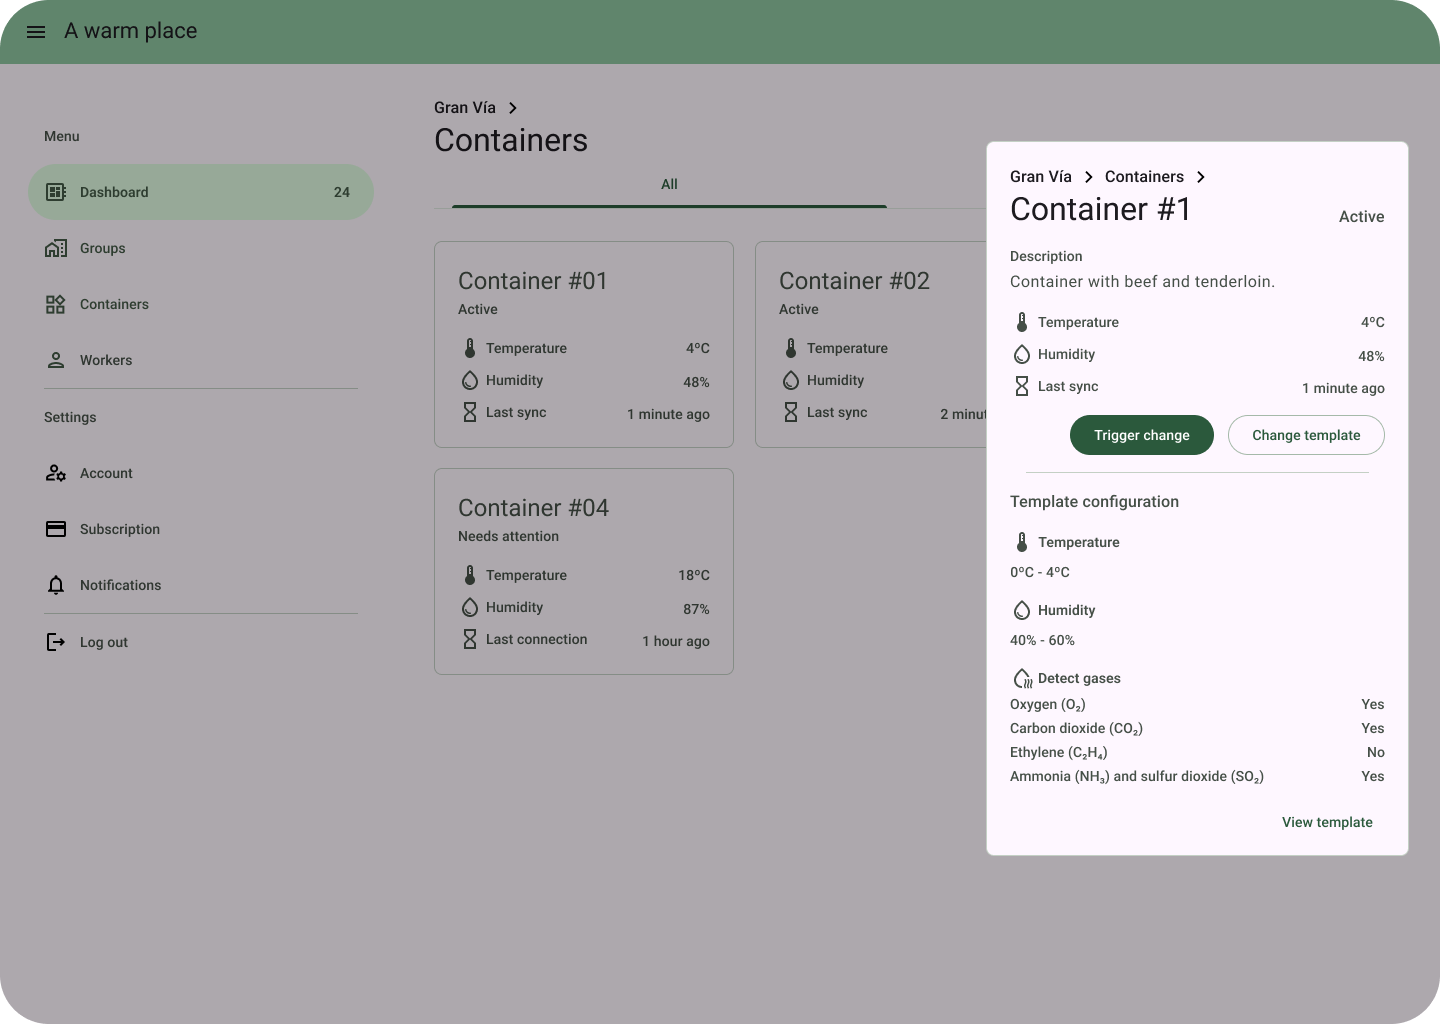Expand the Gran Vía breadcrumb chevron above Containers
The height and width of the screenshot is (1024, 1440).
point(513,108)
